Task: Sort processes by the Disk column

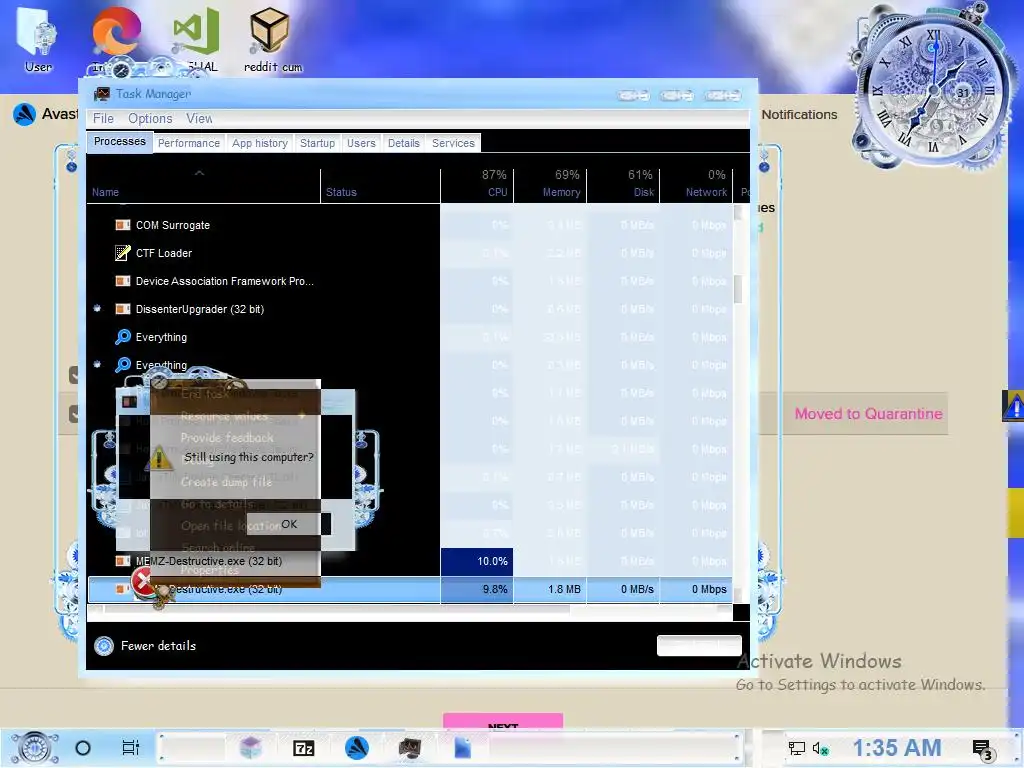Action: coord(624,184)
